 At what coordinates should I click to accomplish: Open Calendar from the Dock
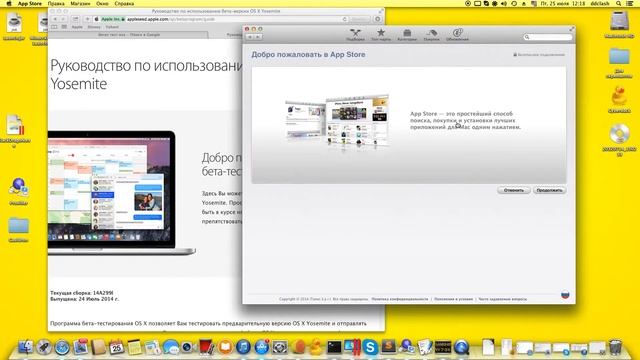(116, 347)
